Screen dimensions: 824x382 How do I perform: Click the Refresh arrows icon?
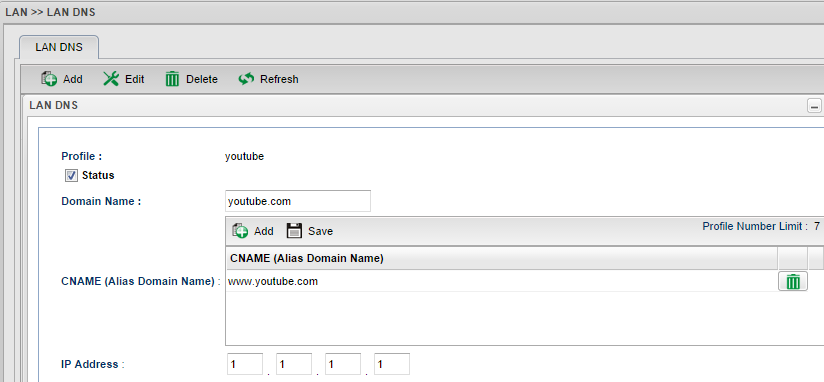point(246,79)
